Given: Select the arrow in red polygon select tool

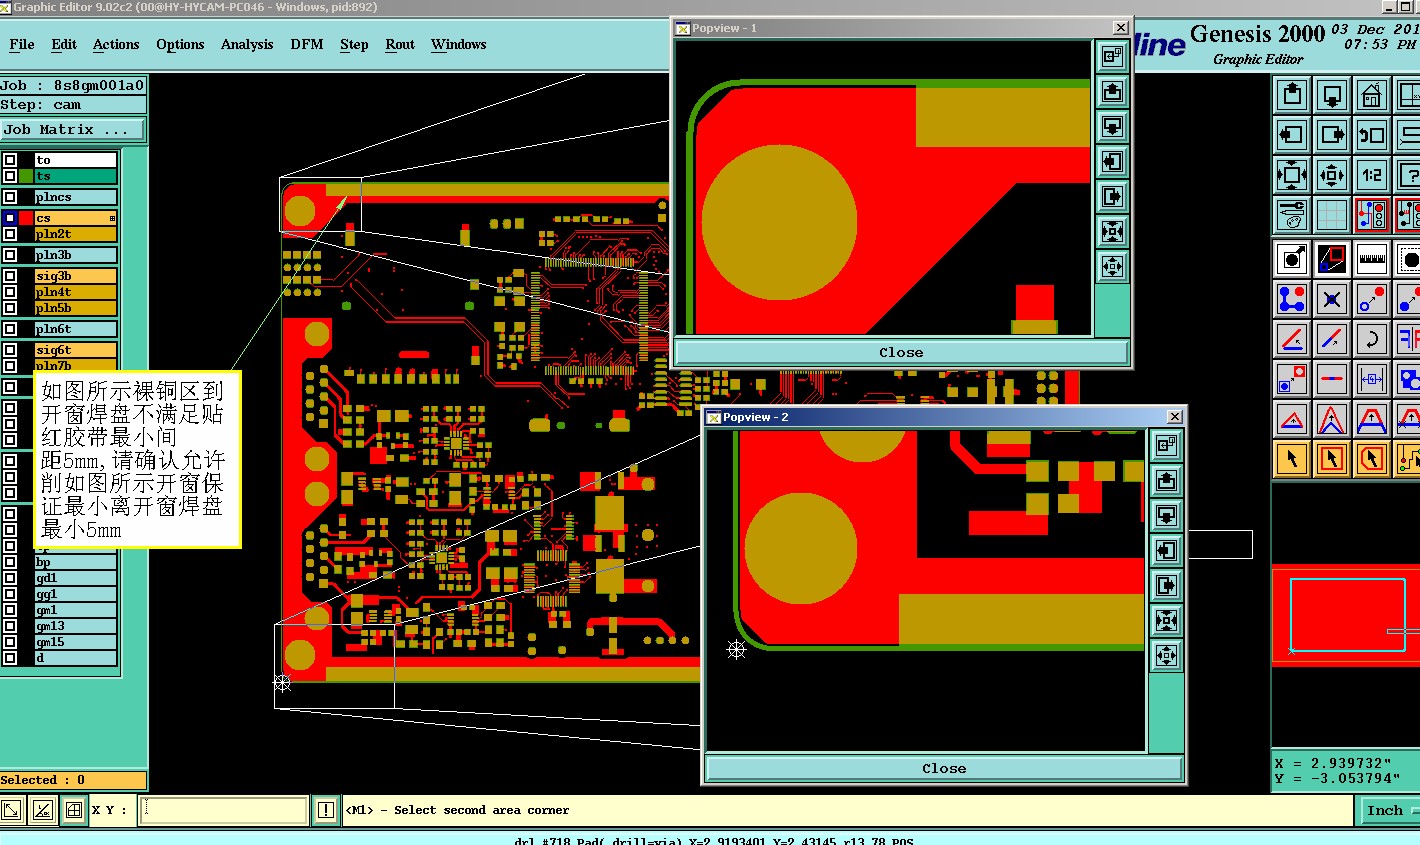Looking at the screenshot, I should point(1372,459).
